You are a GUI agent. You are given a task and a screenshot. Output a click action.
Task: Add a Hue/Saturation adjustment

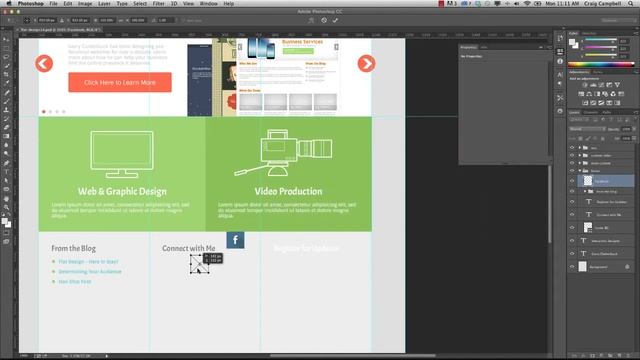(x=581, y=94)
